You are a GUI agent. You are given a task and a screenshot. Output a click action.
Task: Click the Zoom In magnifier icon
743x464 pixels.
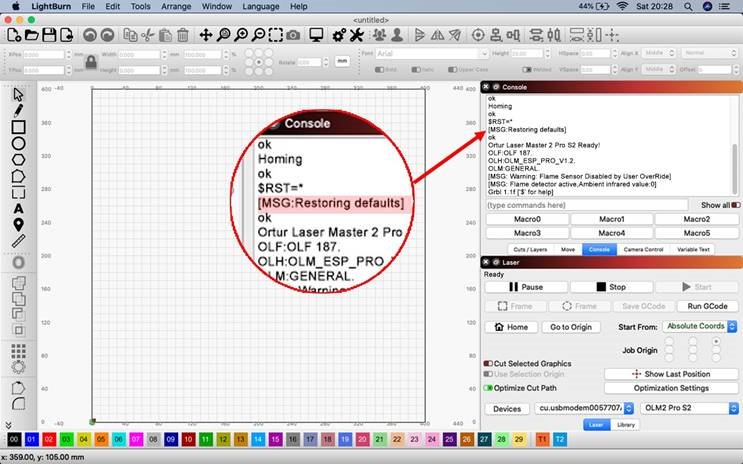[x=241, y=35]
